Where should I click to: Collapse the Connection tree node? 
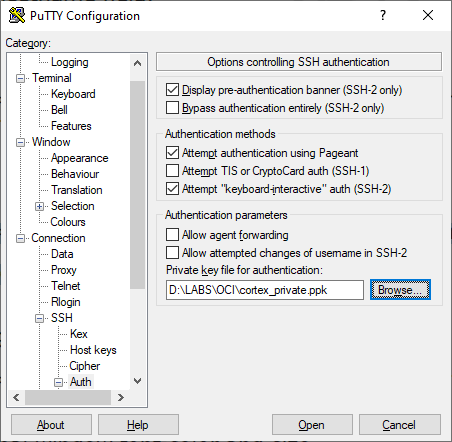click(x=21, y=238)
